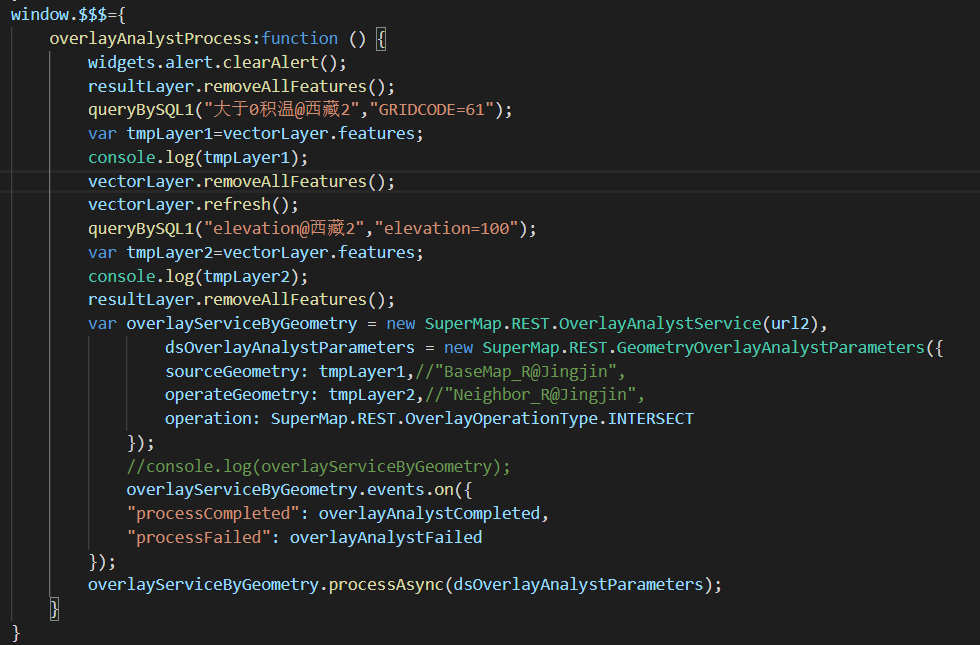Click the highlighted opening brace after function ()
980x645 pixels.
pyautogui.click(x=381, y=39)
